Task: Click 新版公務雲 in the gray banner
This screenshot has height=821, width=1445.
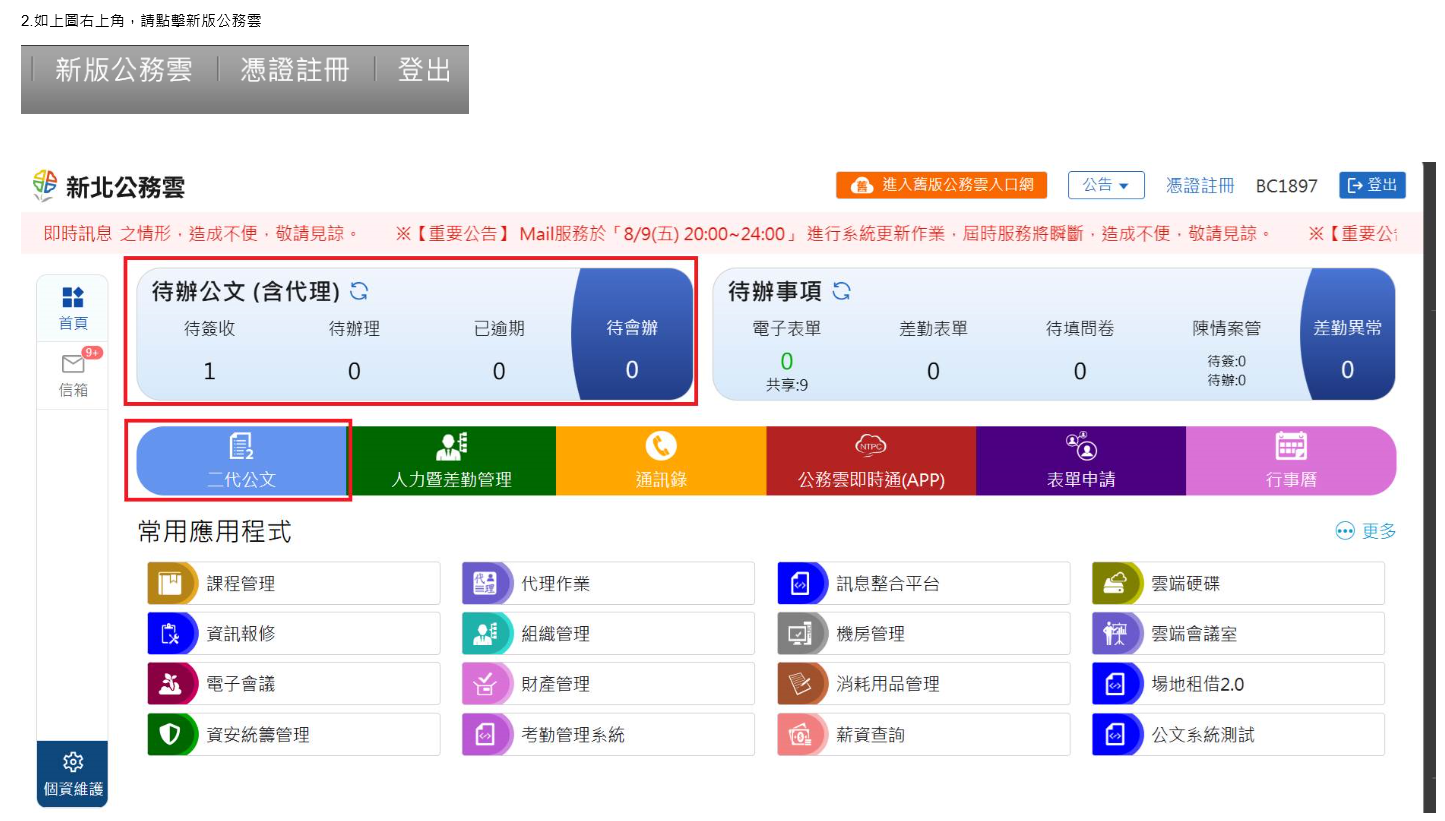Action: click(x=123, y=70)
